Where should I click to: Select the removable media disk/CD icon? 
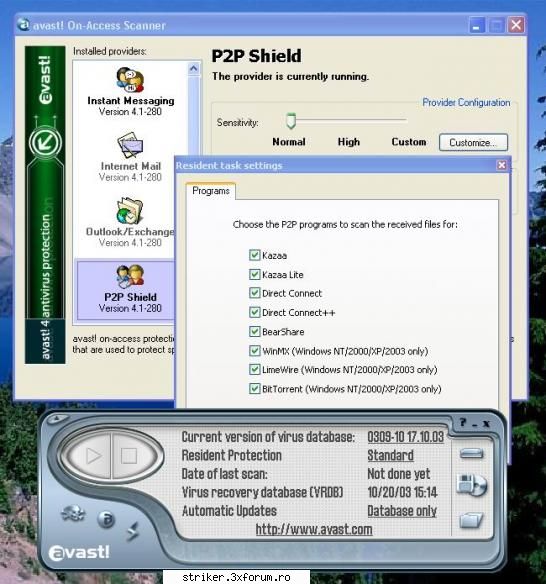[x=472, y=485]
